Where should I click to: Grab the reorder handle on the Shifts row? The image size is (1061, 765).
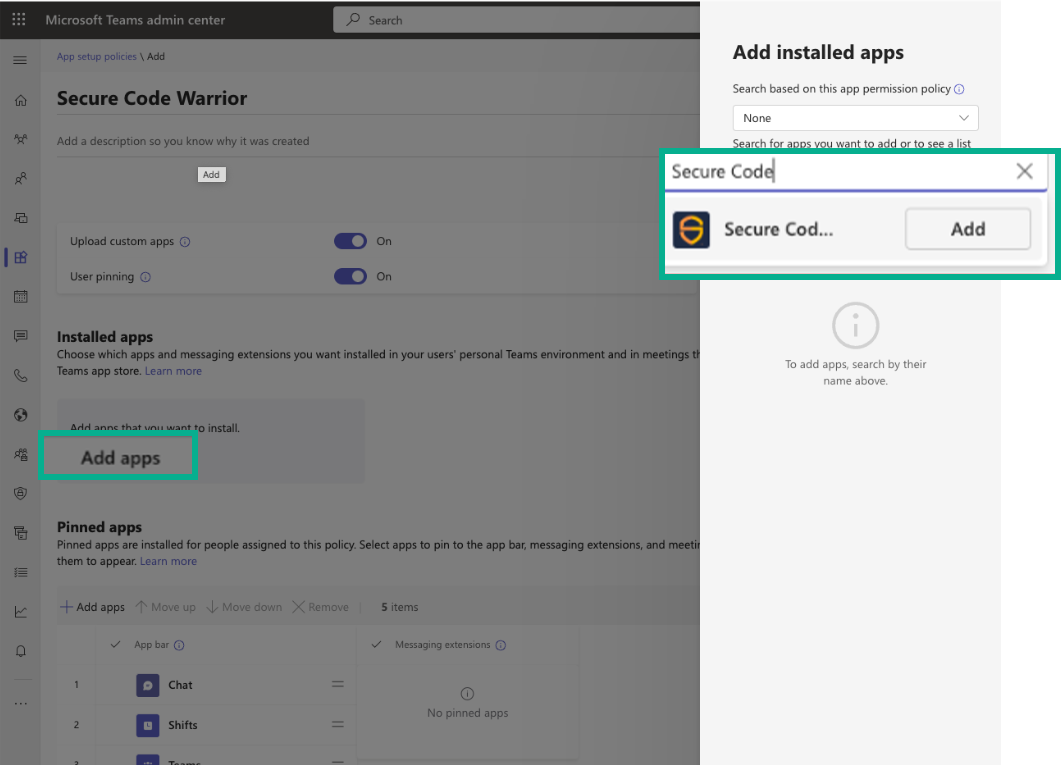338,724
